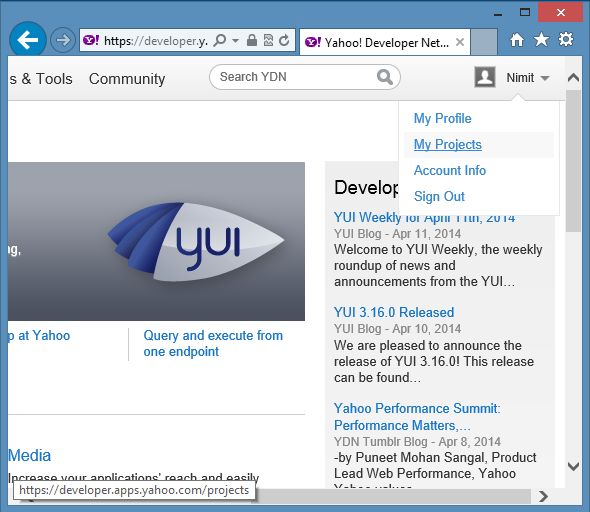The width and height of the screenshot is (590, 512).
Task: Open the Media section heading link
Action: click(x=29, y=456)
